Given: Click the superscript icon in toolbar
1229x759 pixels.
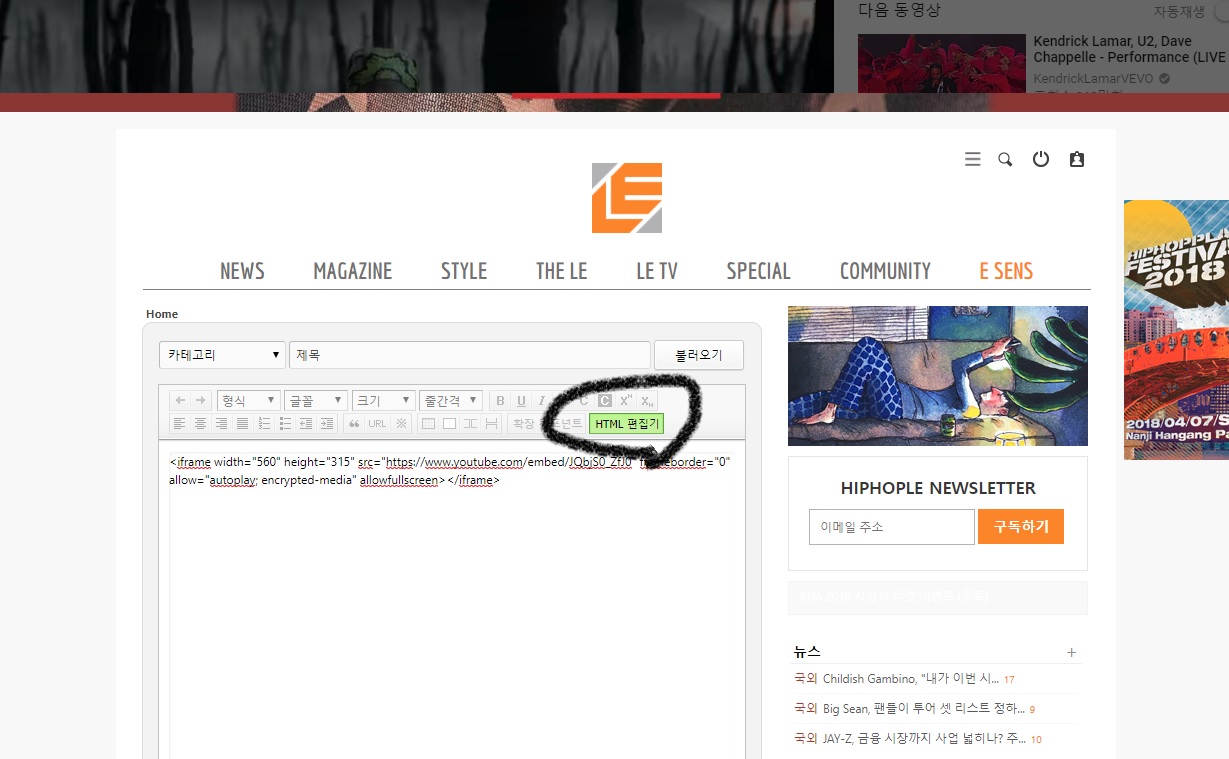Looking at the screenshot, I should pos(626,401).
